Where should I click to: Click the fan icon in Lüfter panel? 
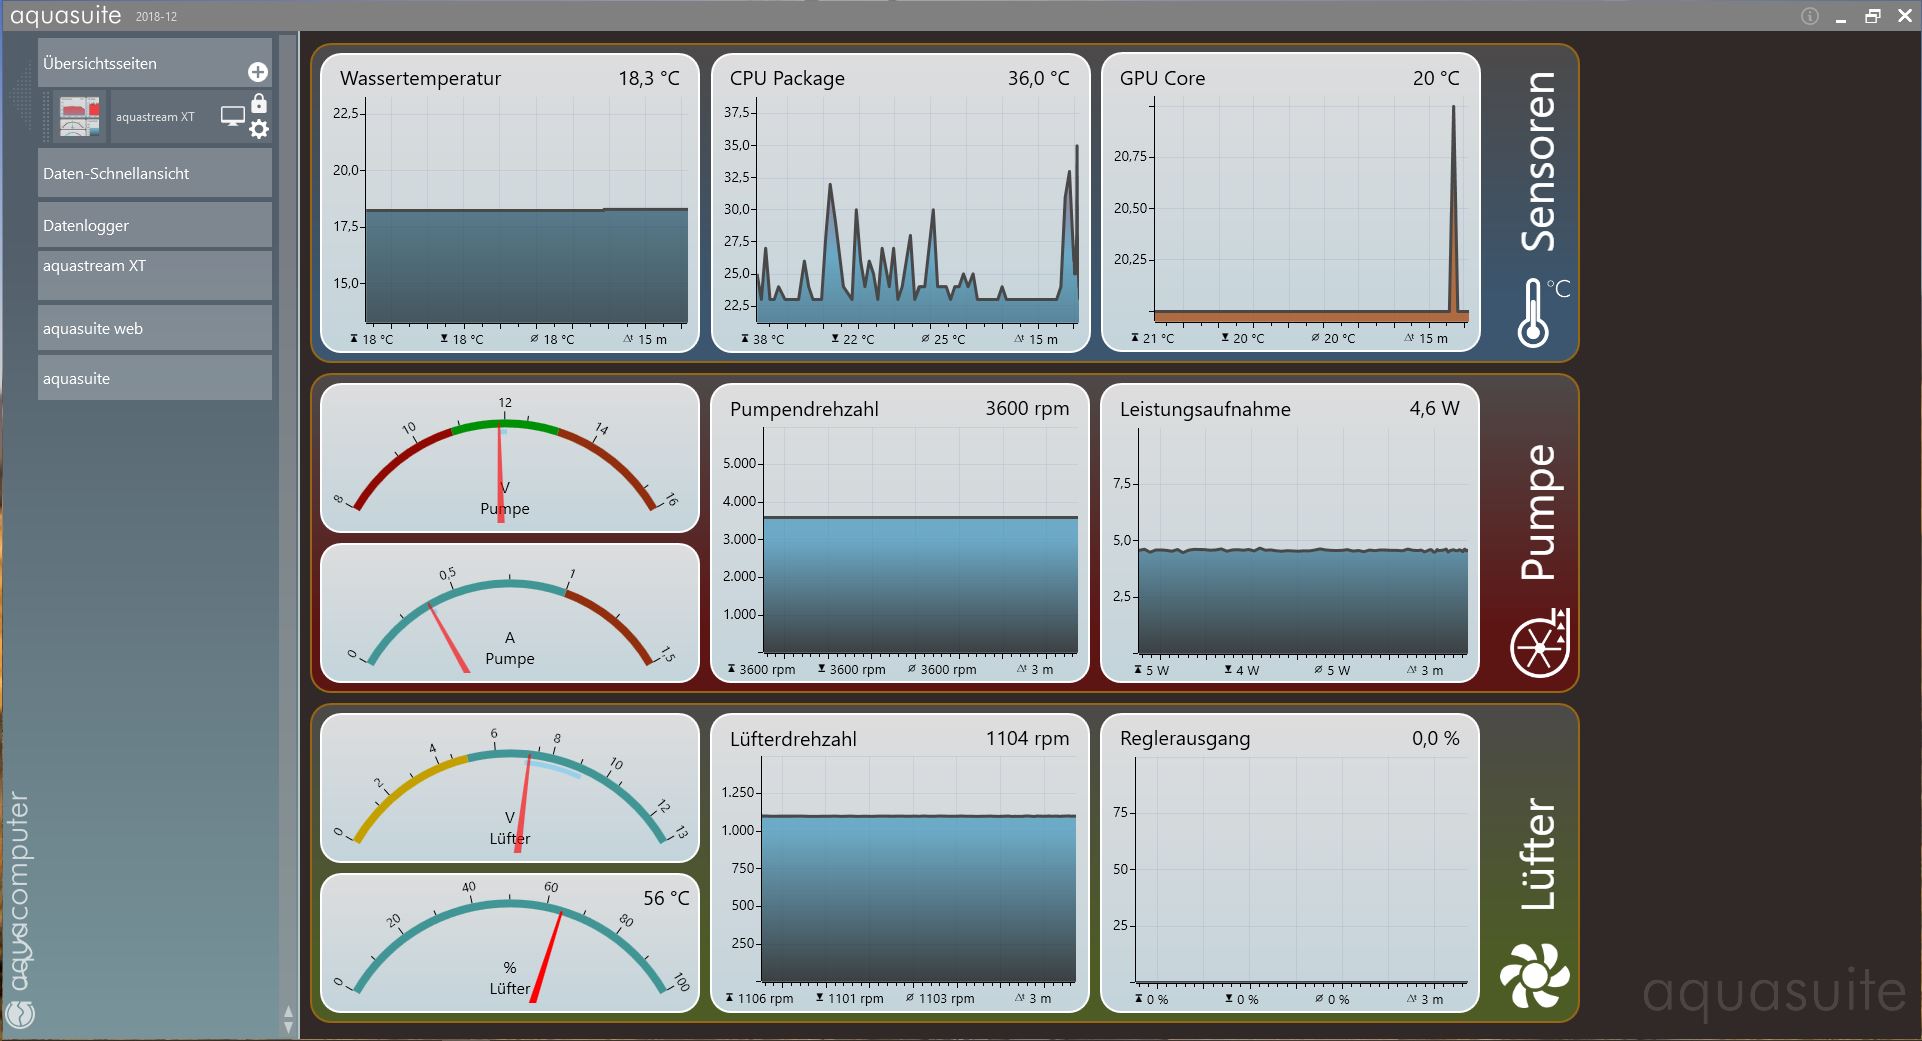1535,975
